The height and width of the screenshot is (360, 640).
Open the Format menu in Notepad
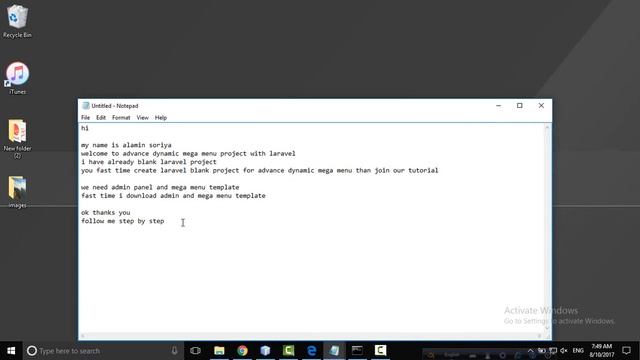point(121,118)
